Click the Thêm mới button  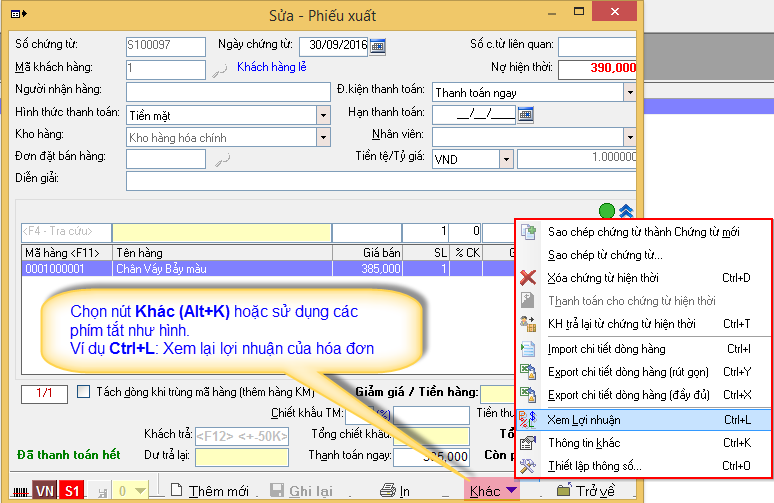tap(208, 491)
